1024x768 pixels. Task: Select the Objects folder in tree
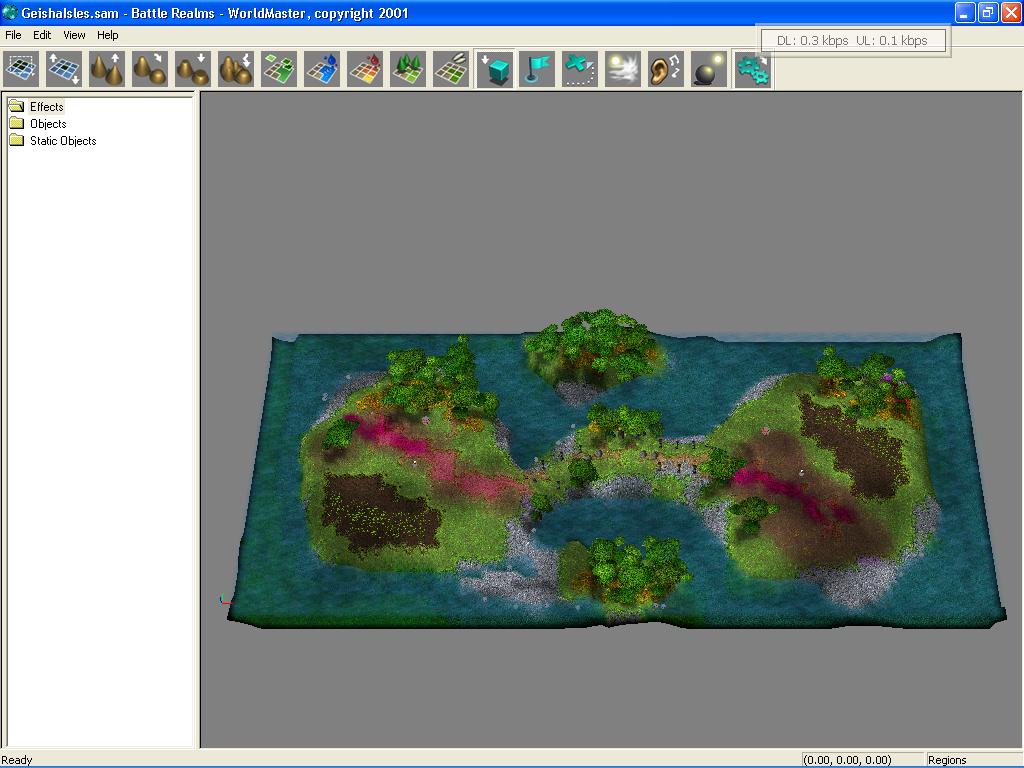click(48, 123)
